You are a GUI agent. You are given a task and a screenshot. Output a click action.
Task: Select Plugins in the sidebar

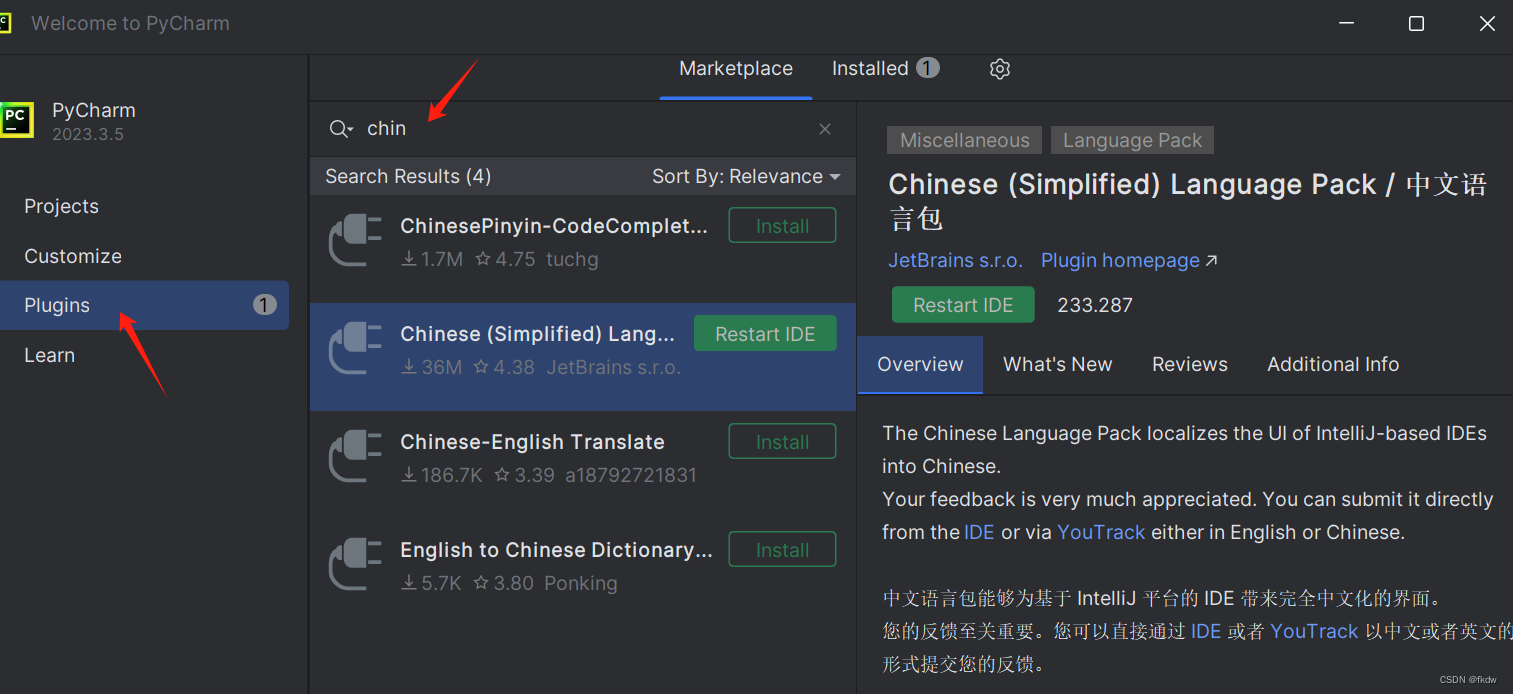coord(145,305)
